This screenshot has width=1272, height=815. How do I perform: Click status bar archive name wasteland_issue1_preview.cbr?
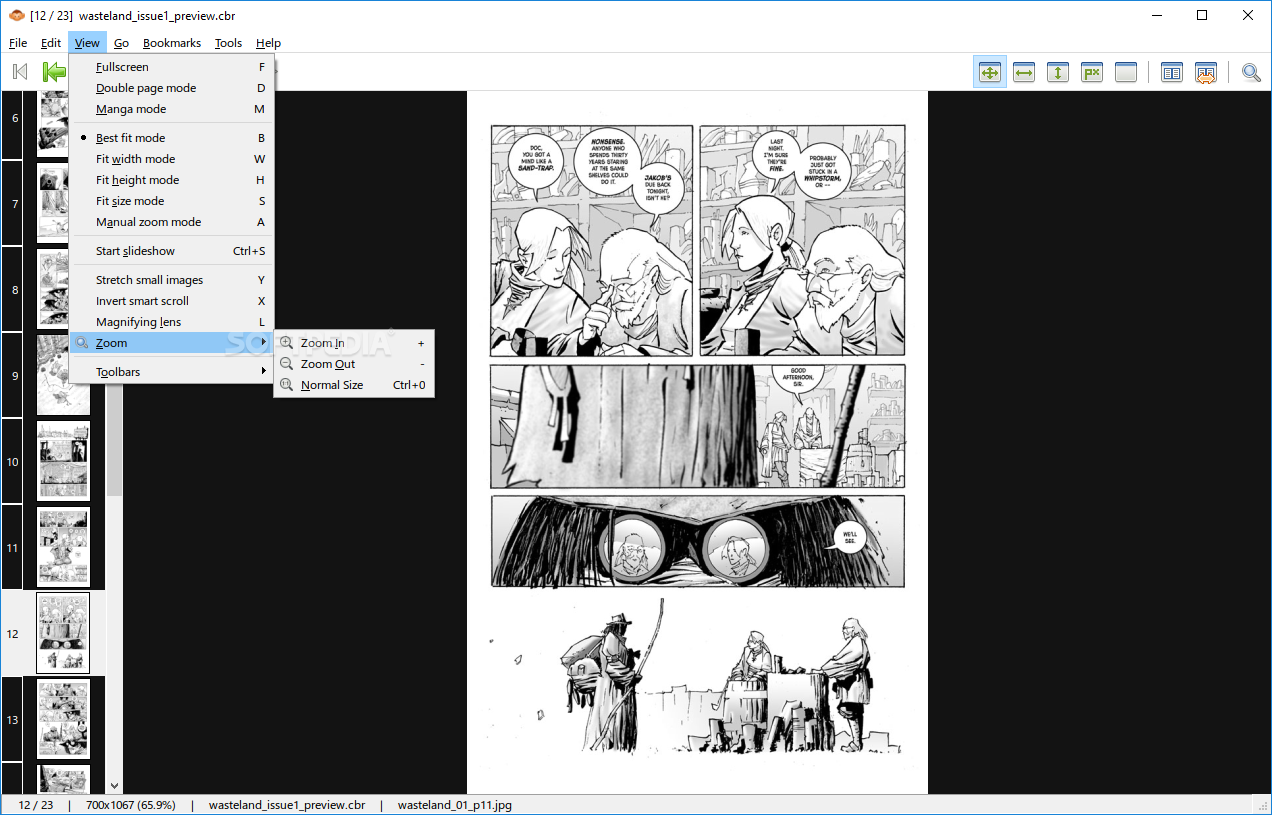(x=286, y=805)
